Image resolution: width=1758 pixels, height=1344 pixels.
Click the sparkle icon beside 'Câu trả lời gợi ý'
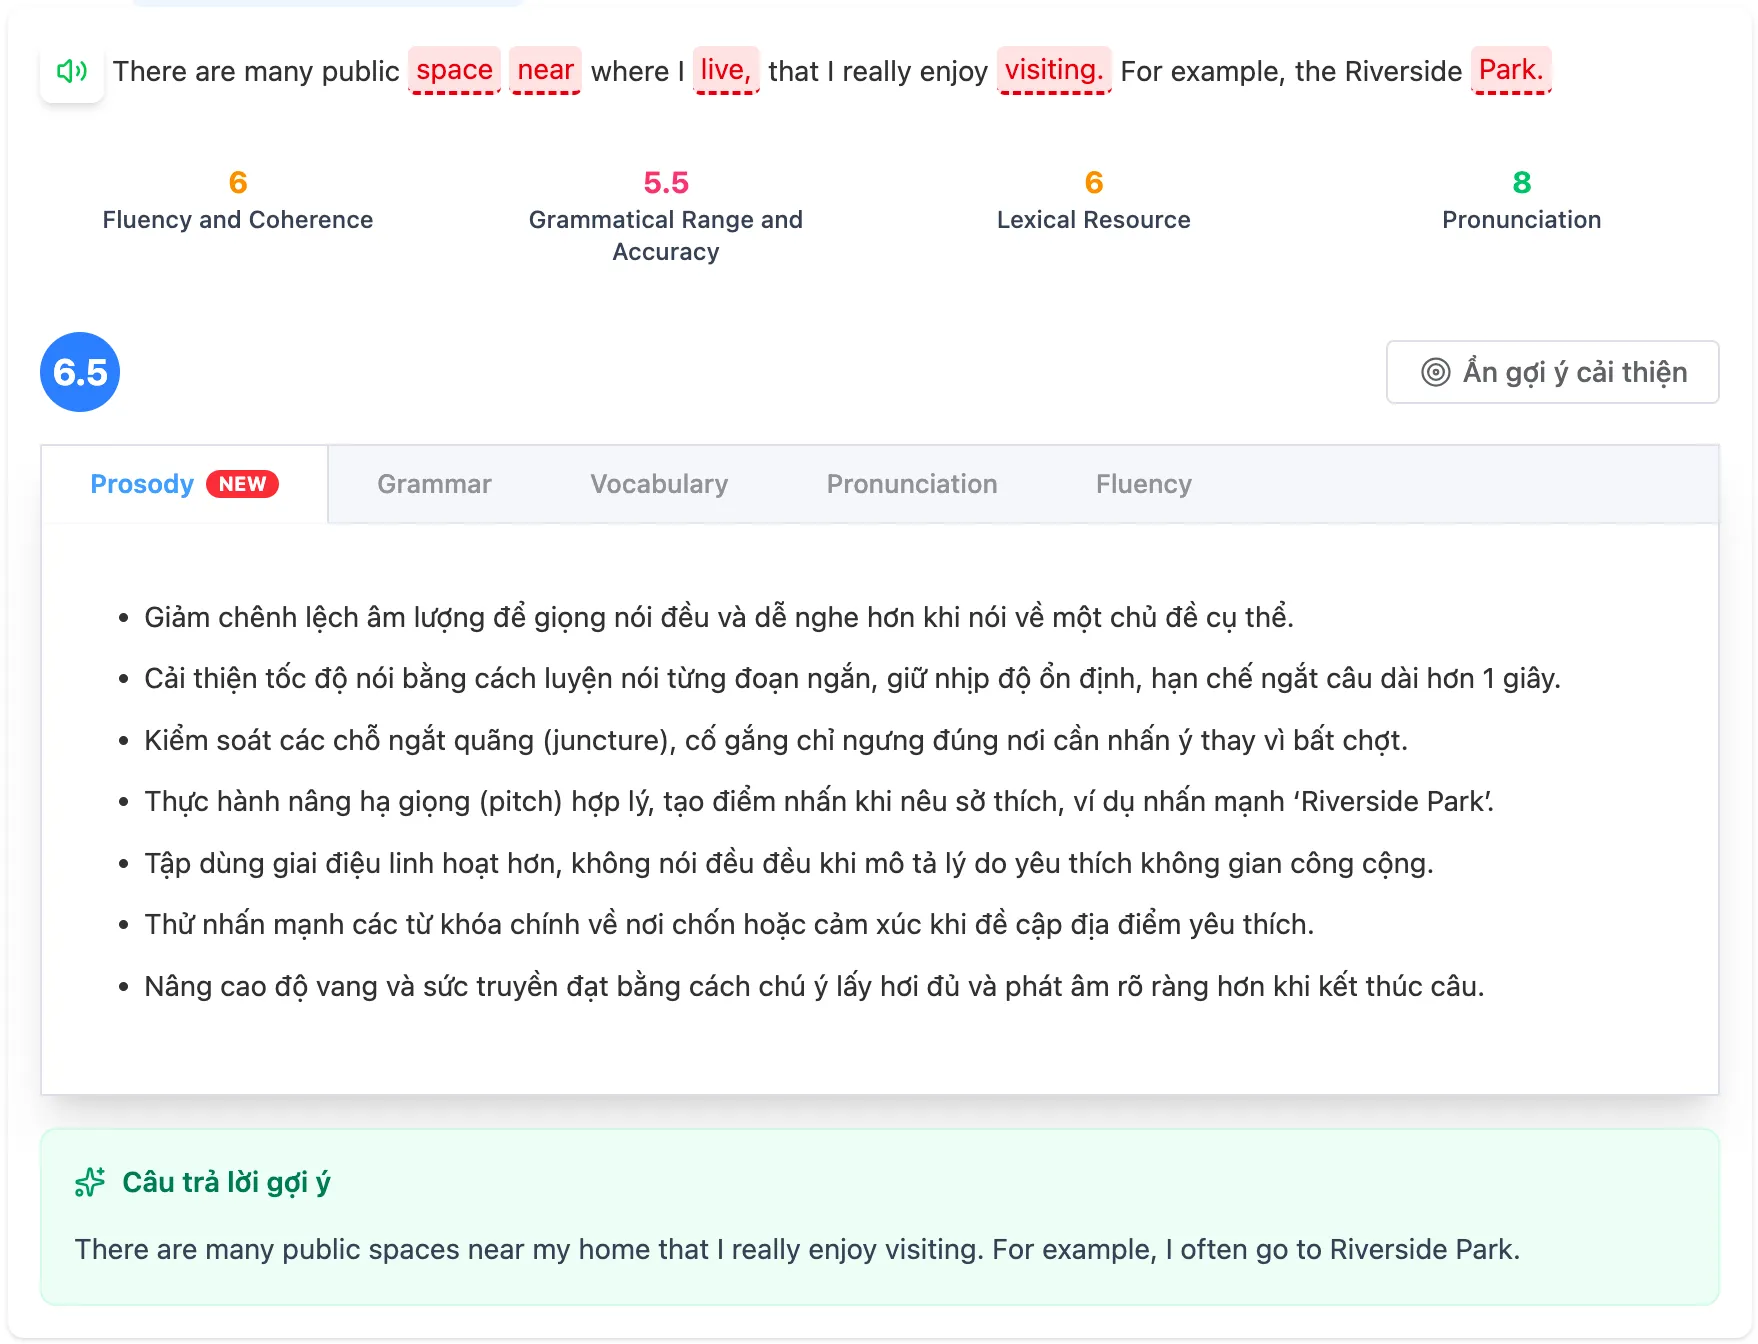[x=90, y=1182]
